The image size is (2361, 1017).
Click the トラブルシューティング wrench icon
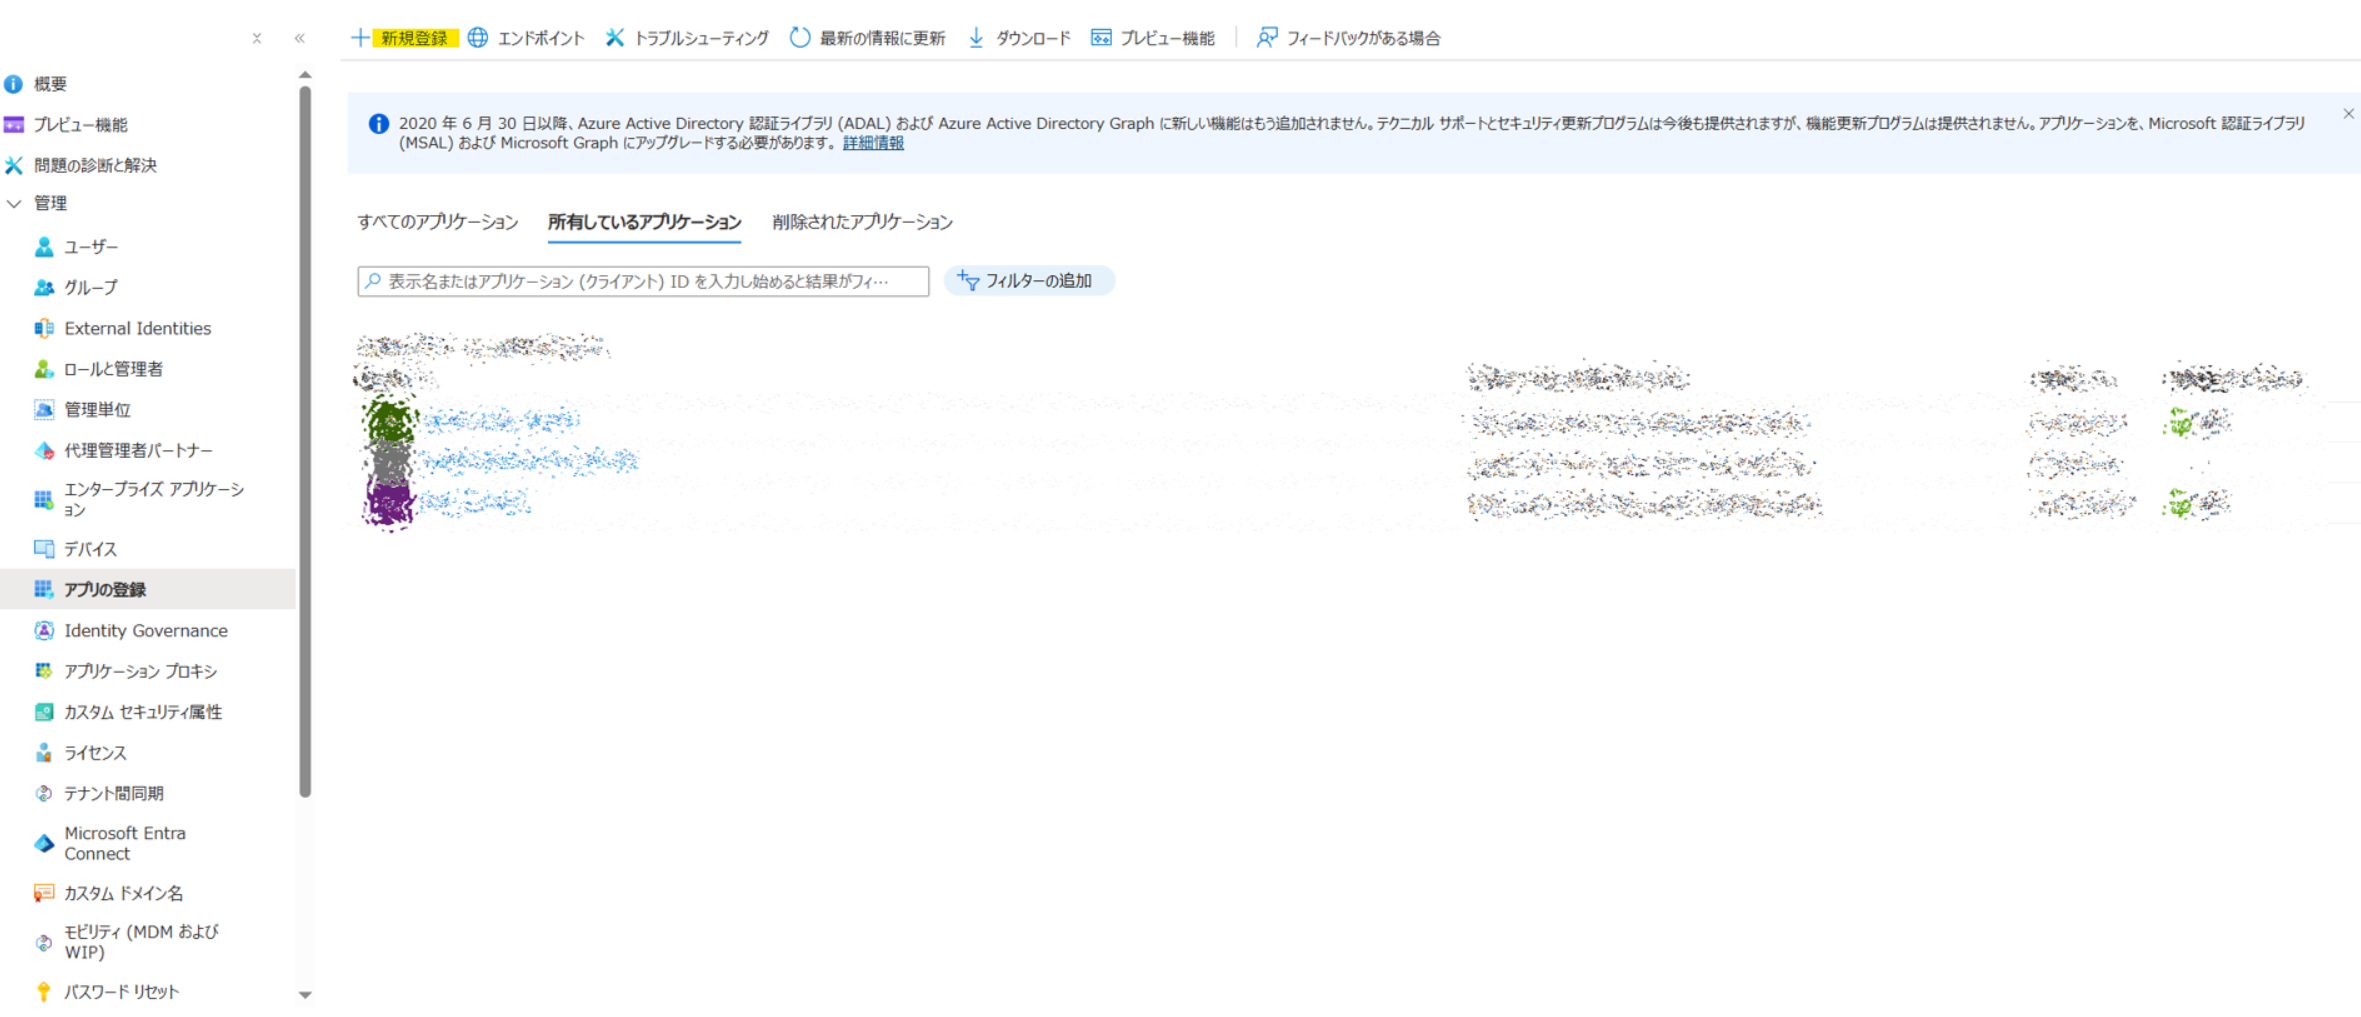click(614, 38)
